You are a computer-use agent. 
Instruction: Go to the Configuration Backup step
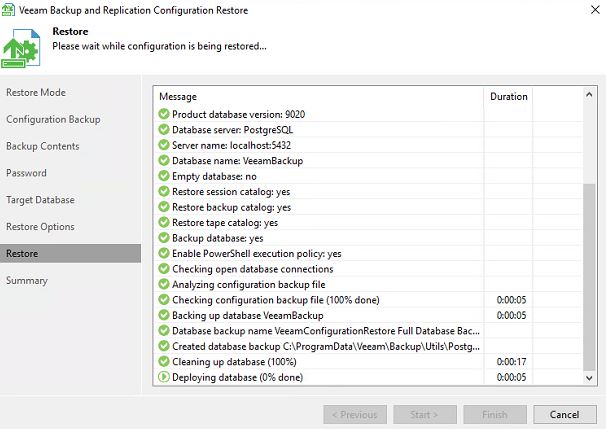point(53,120)
